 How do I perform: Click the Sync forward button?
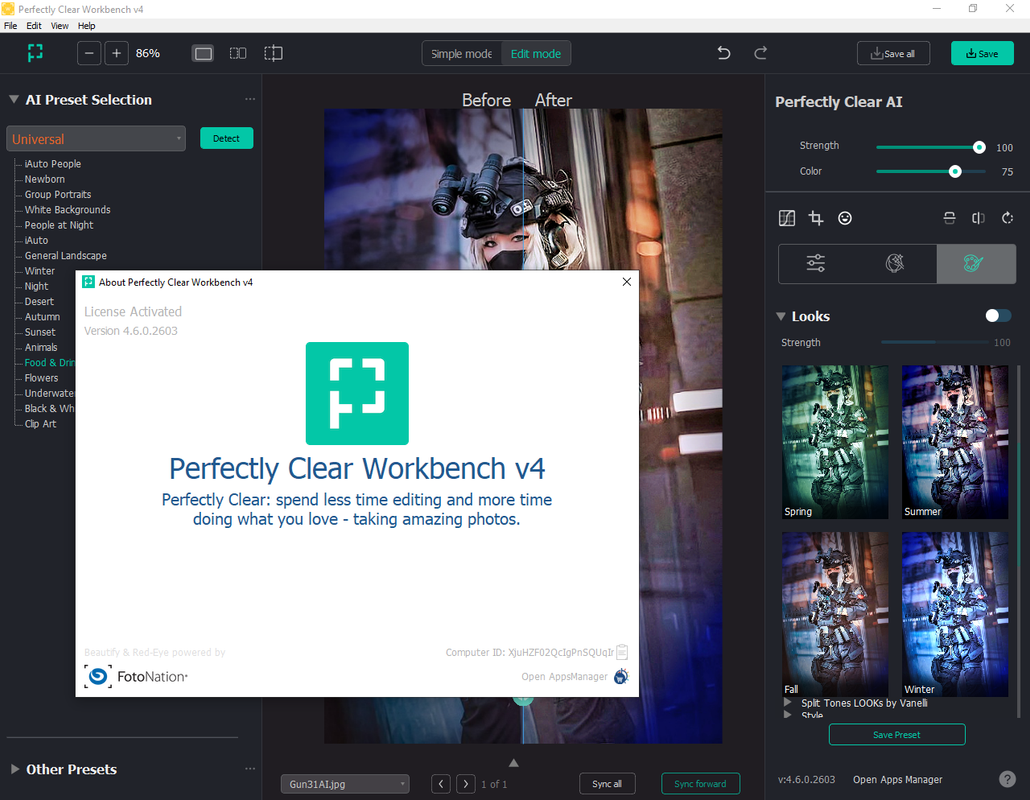[700, 784]
